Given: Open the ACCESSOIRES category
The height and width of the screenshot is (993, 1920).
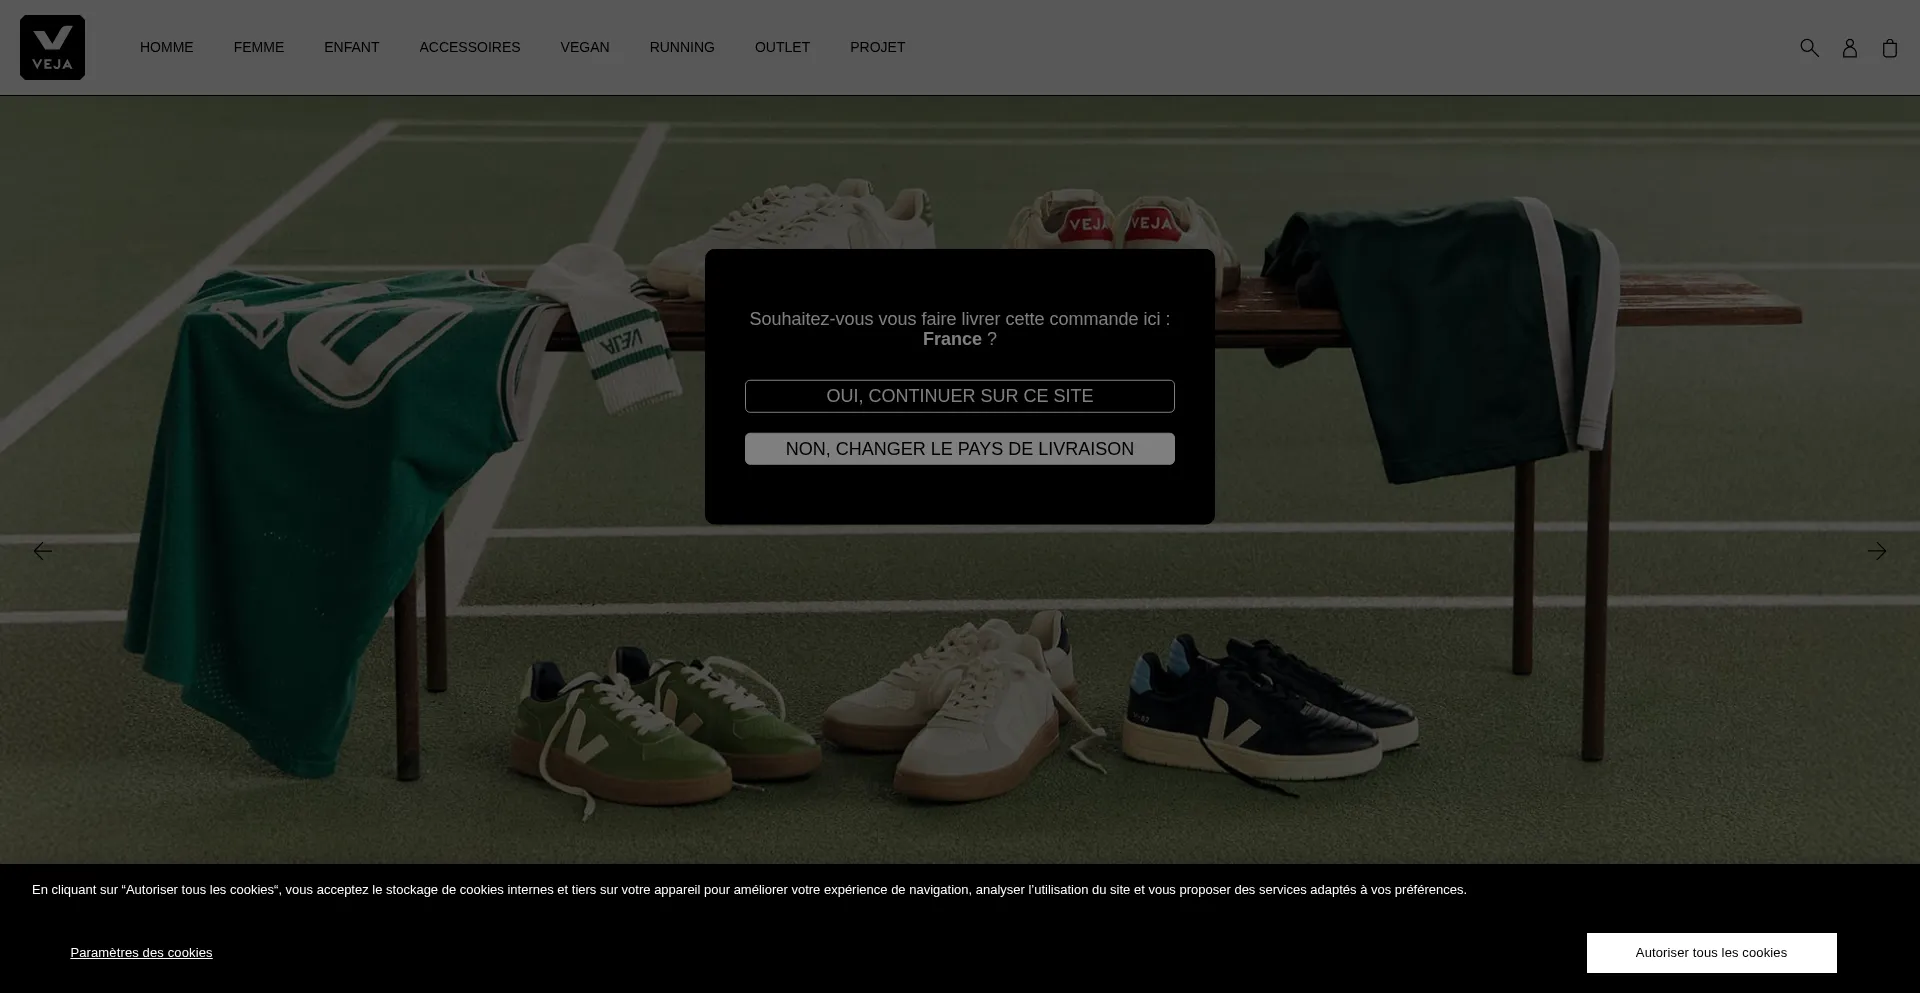Looking at the screenshot, I should (469, 47).
